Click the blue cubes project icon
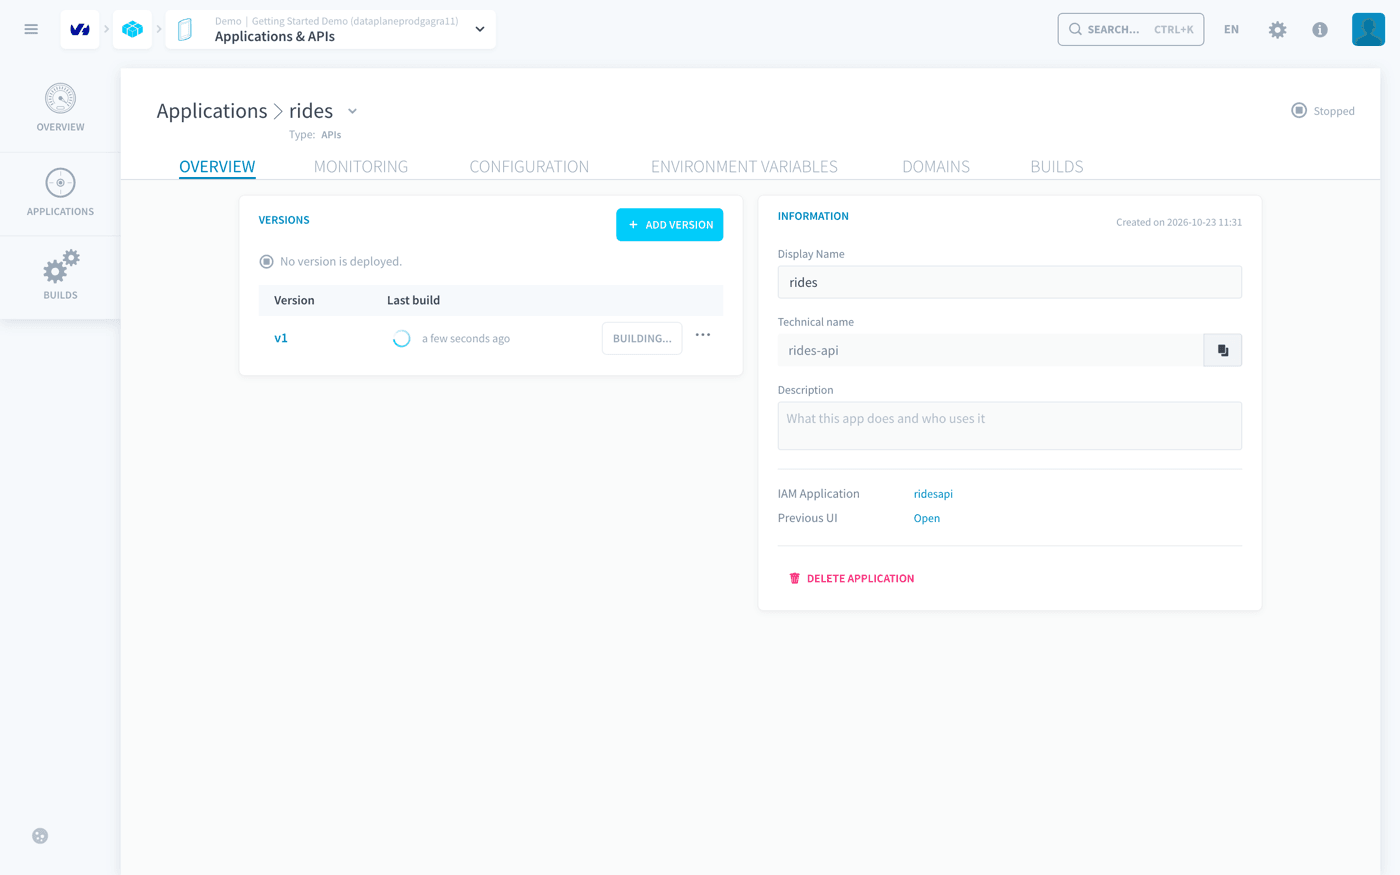The width and height of the screenshot is (1400, 875). tap(133, 30)
